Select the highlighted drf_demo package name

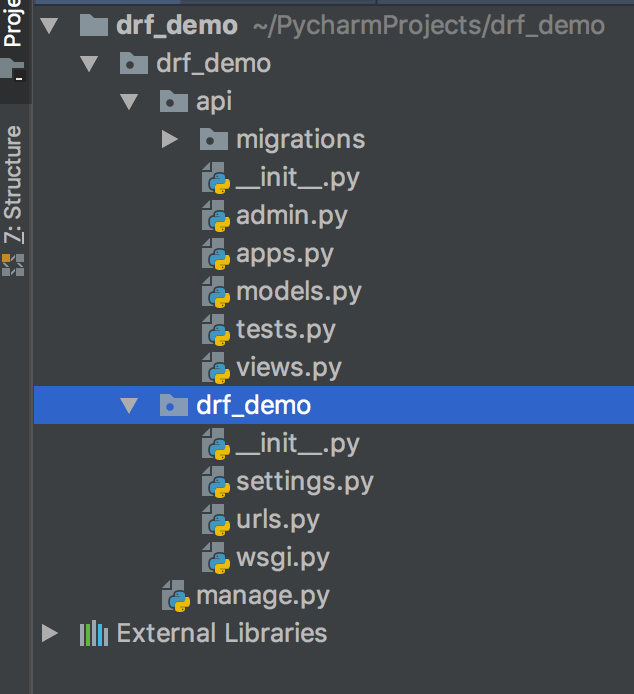click(253, 406)
